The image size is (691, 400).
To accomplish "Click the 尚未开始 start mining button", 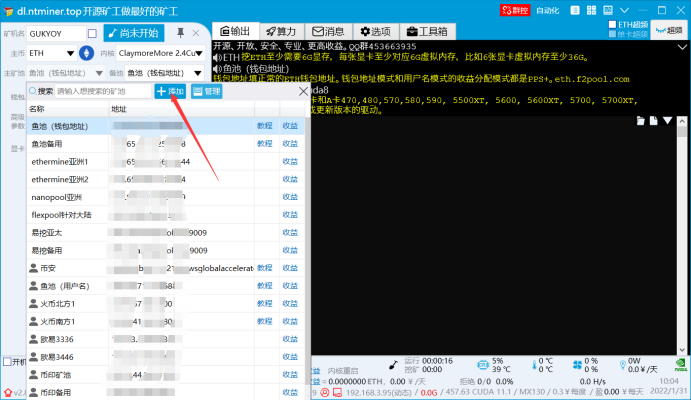I will [136, 33].
